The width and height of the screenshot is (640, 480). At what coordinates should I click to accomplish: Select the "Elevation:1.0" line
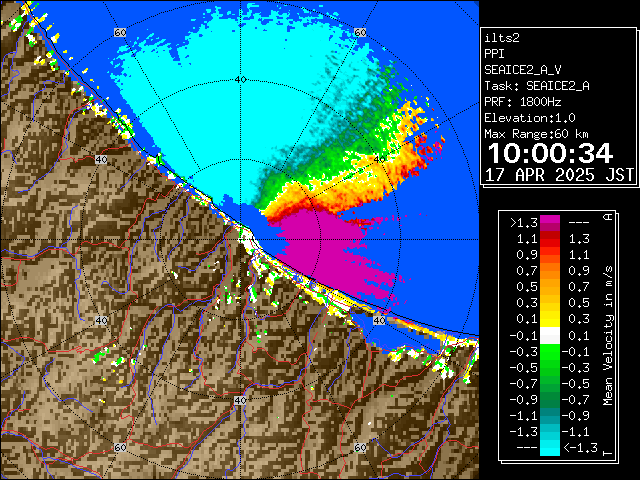click(529, 118)
